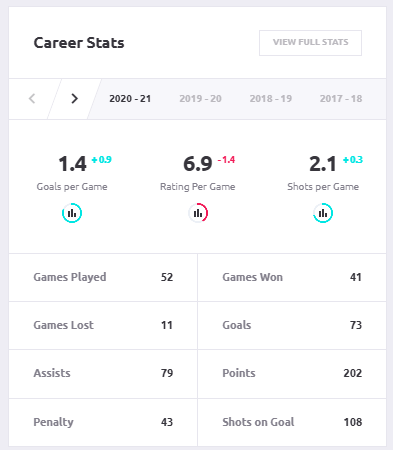Select the Games Lost stat row
Screen dimensions: 393x450
point(103,325)
